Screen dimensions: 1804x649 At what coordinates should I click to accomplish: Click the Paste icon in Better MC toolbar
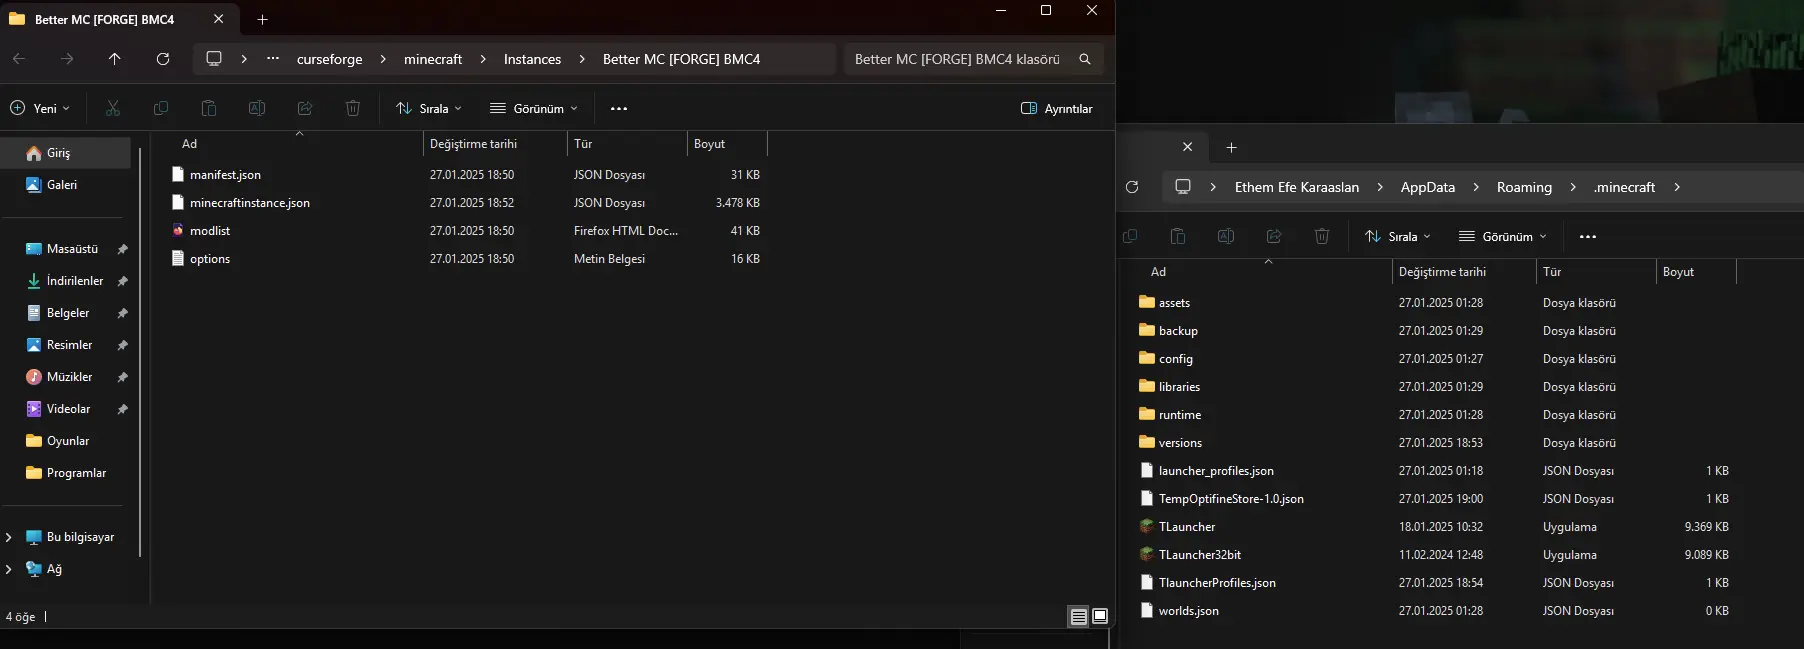point(209,108)
